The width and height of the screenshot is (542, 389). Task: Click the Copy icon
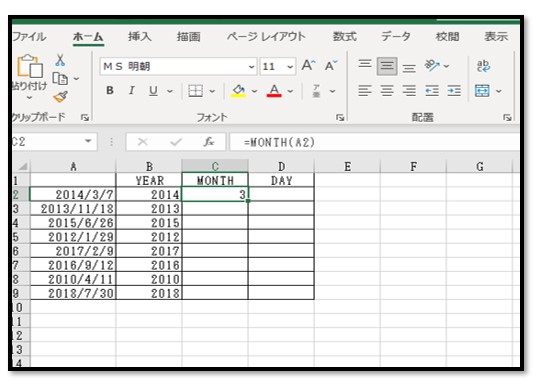pyautogui.click(x=60, y=79)
